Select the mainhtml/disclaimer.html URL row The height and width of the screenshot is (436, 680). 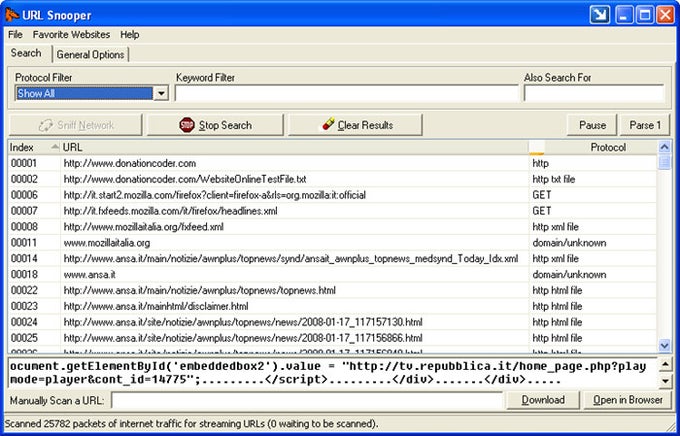coord(332,306)
